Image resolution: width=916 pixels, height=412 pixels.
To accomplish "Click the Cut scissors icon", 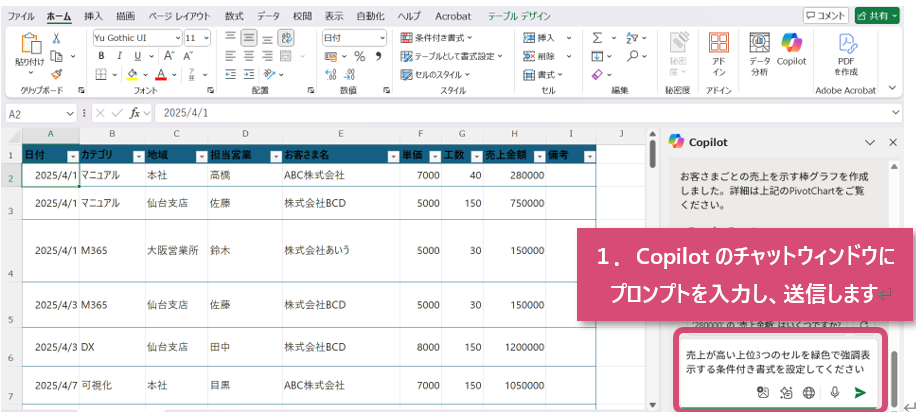I will pos(57,39).
